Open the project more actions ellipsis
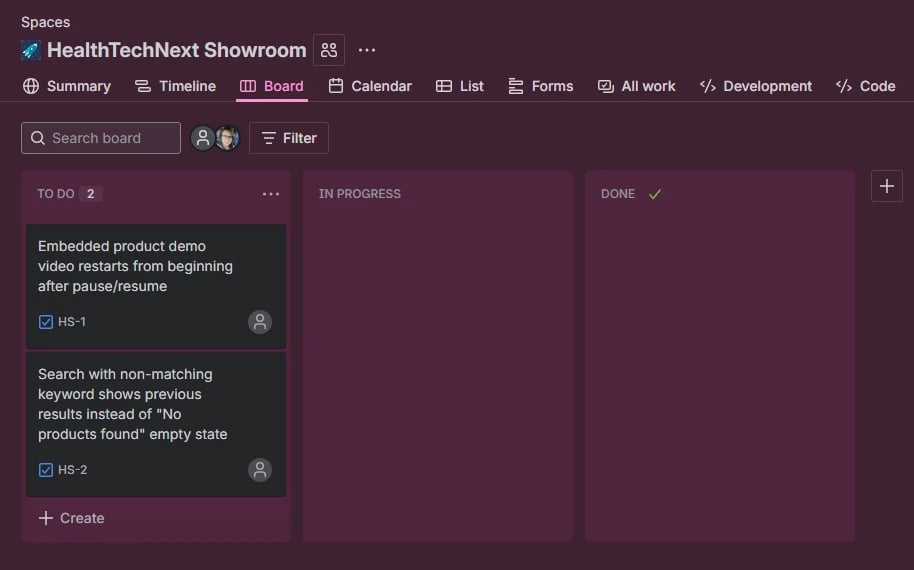Image resolution: width=914 pixels, height=570 pixels. pos(367,50)
